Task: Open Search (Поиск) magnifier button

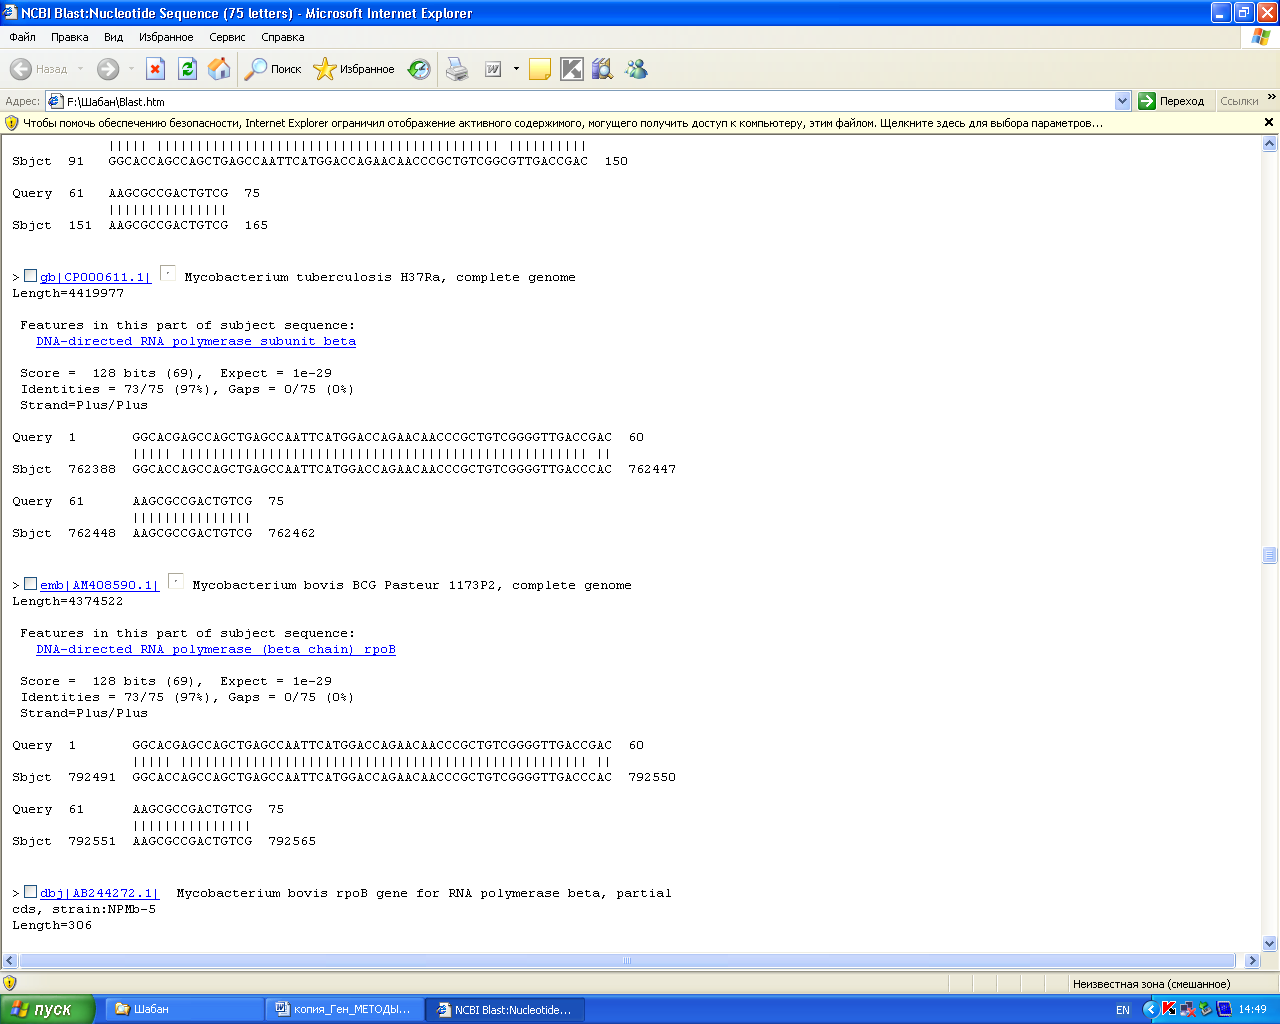Action: coord(273,69)
